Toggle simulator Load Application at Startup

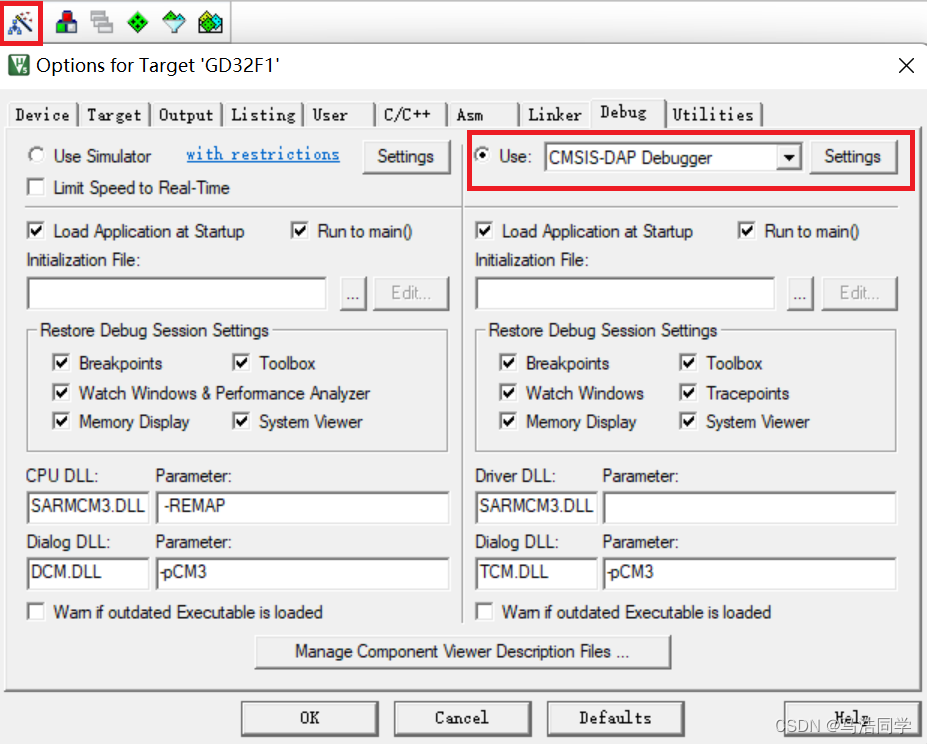(36, 231)
